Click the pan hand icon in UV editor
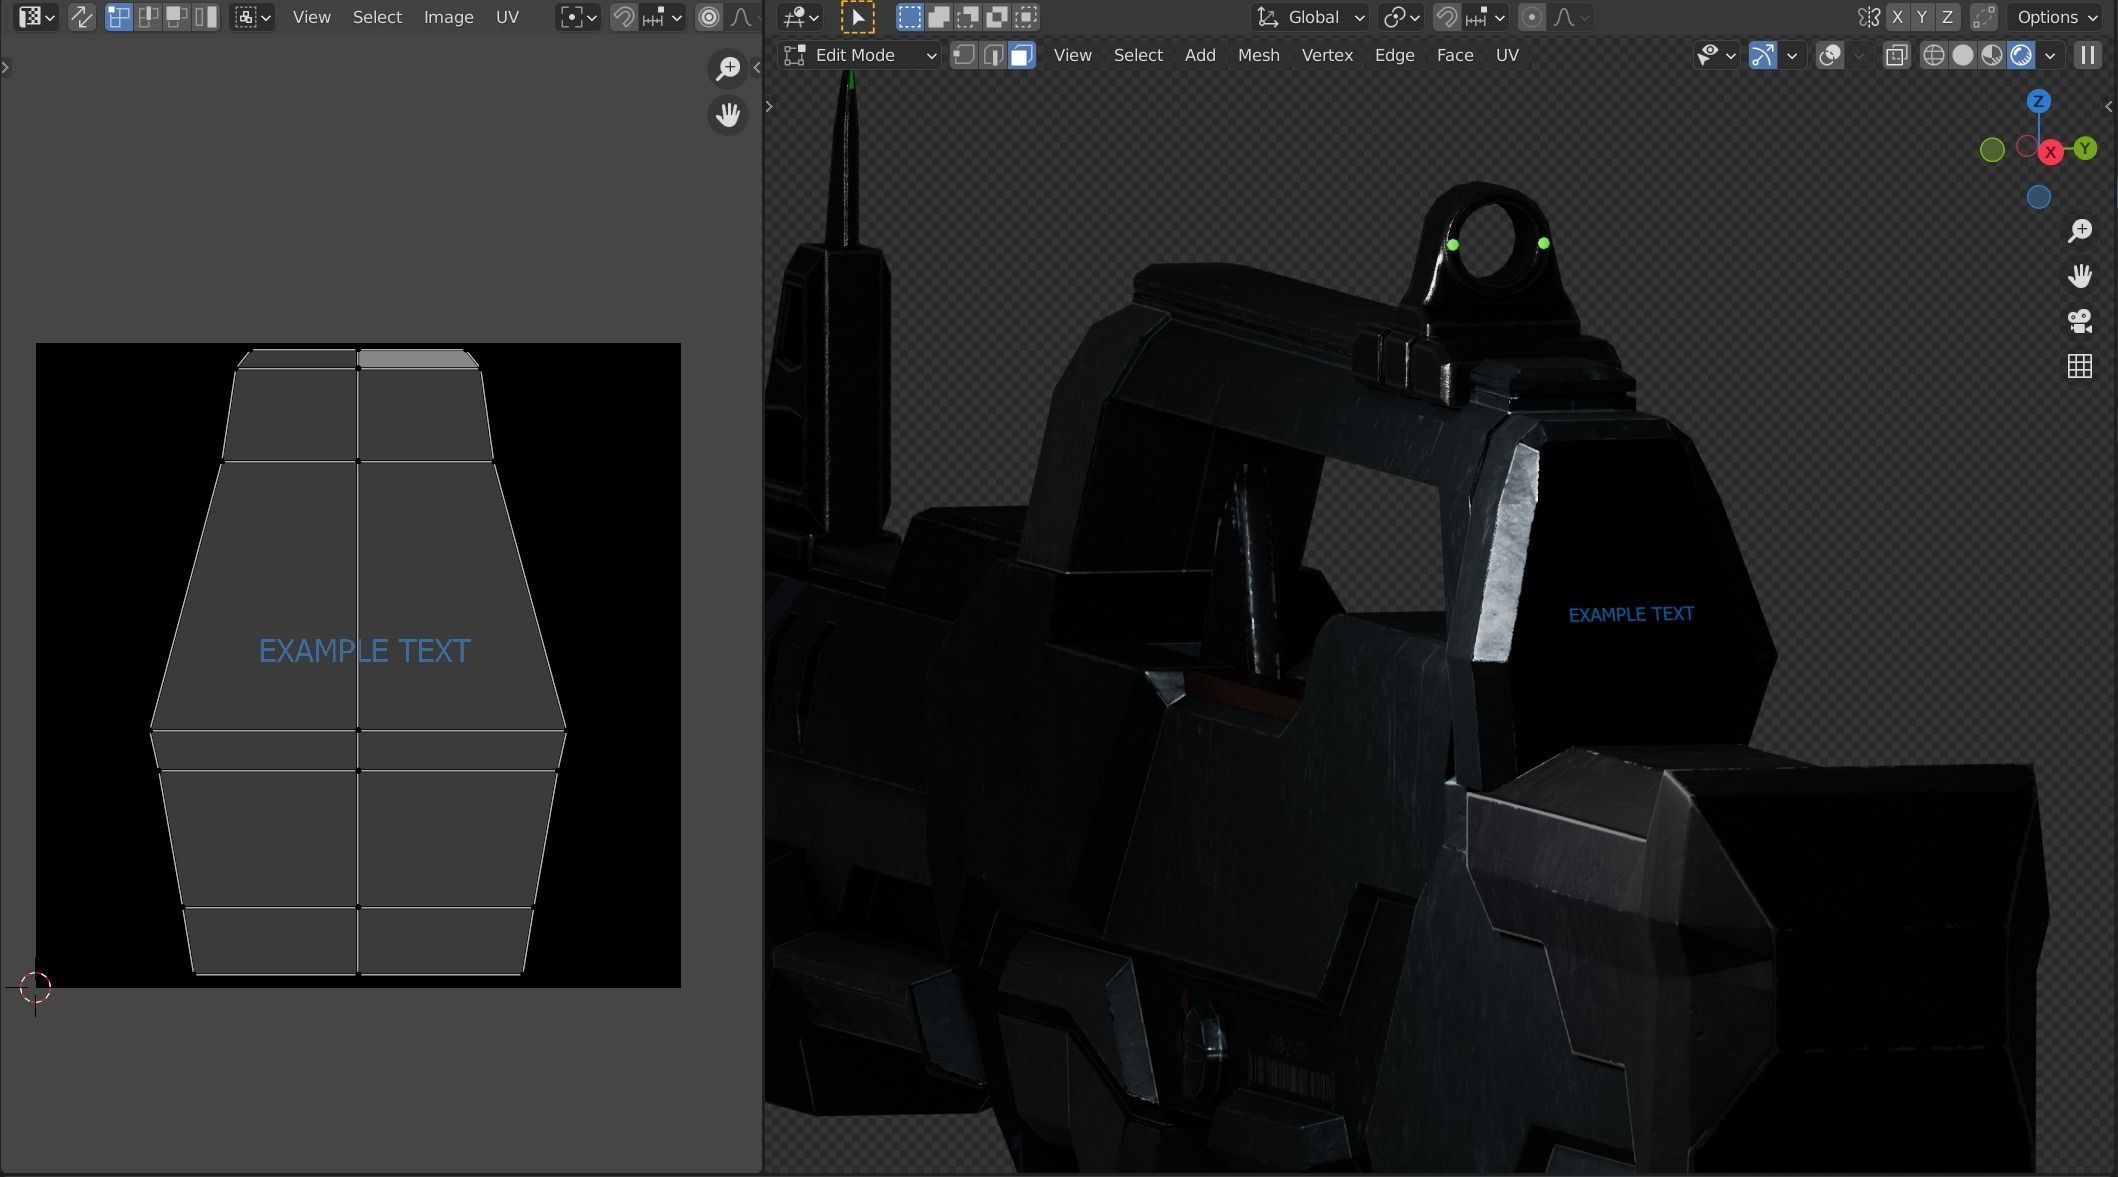 click(x=728, y=114)
